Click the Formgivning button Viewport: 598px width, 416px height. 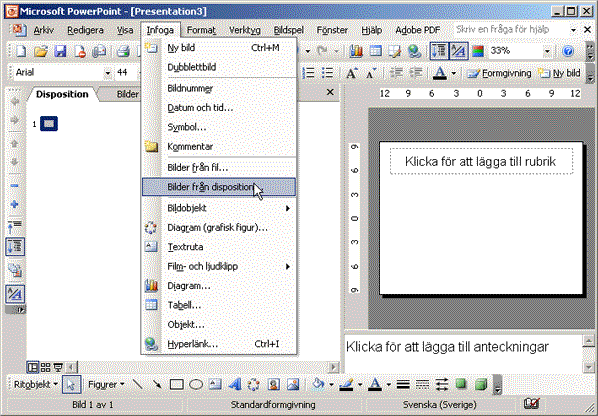pyautogui.click(x=500, y=73)
